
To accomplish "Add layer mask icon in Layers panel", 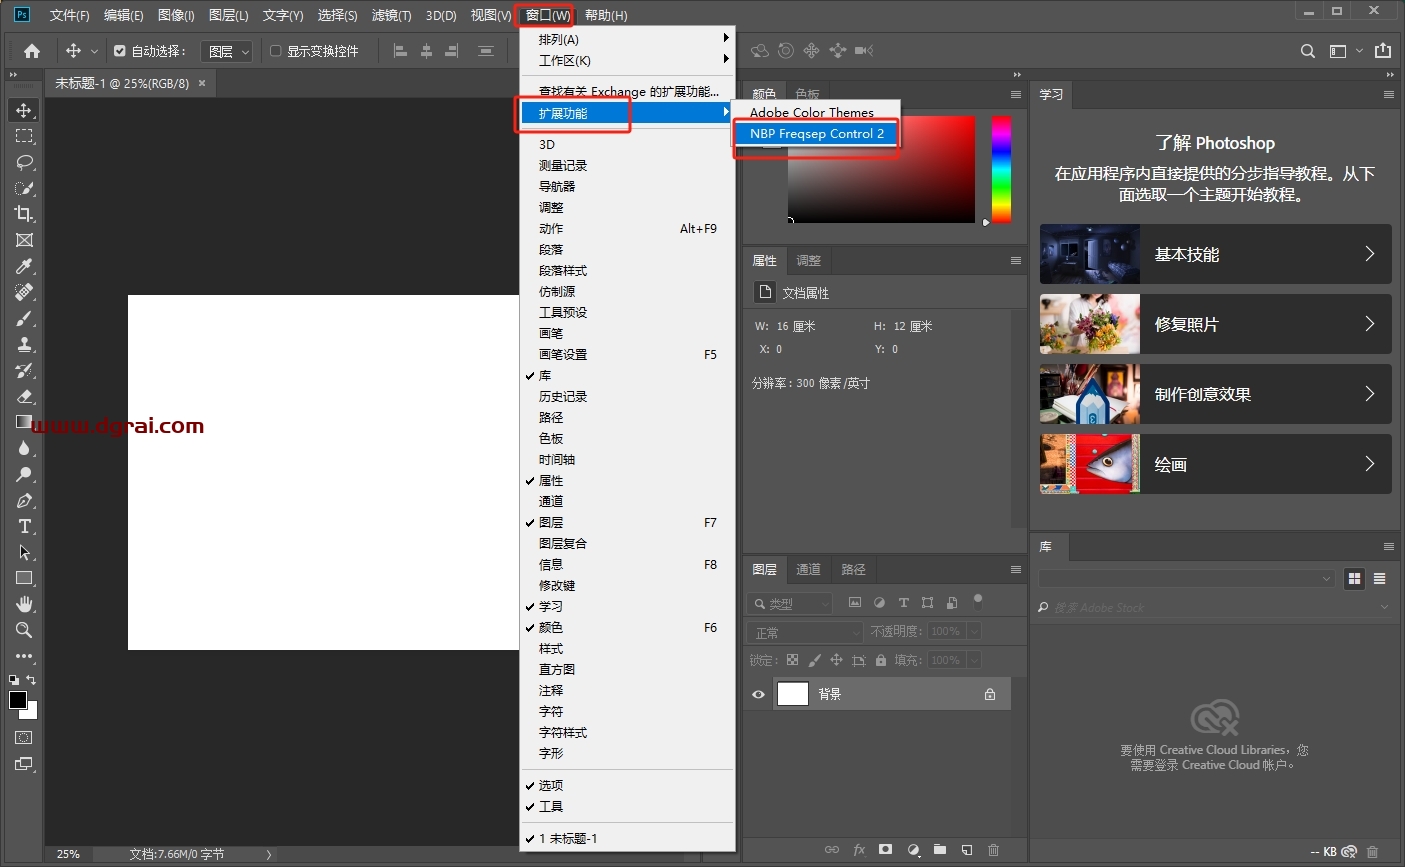I will tap(885, 850).
